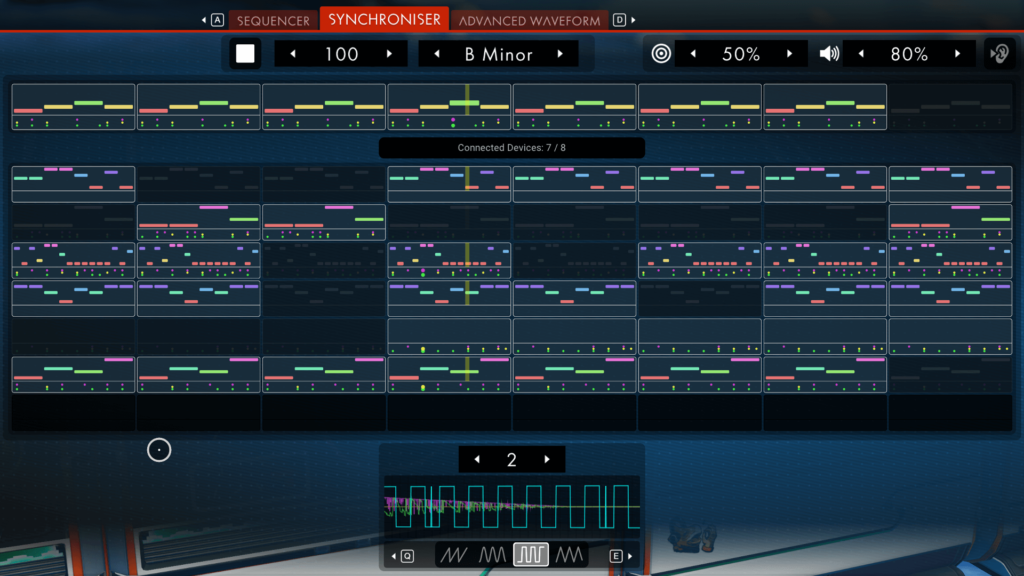
Task: Click the white stop playback button
Action: 245,54
